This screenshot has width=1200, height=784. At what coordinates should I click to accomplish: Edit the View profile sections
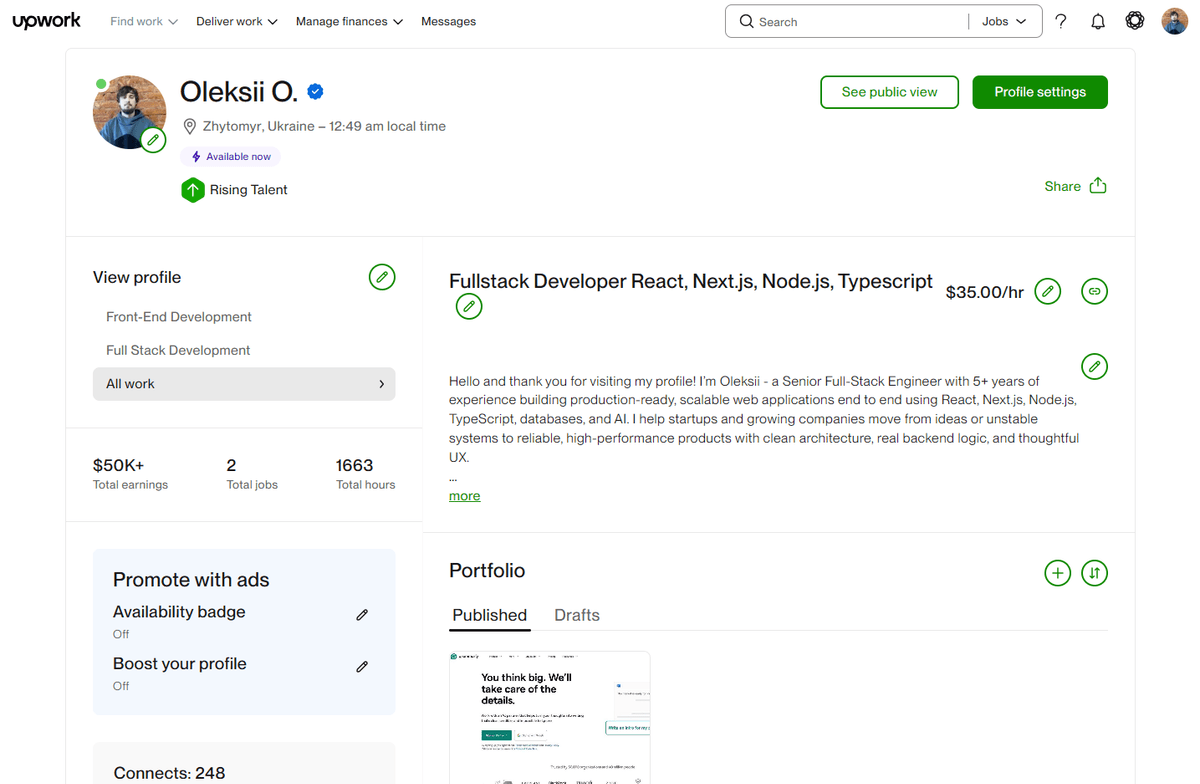pyautogui.click(x=381, y=277)
